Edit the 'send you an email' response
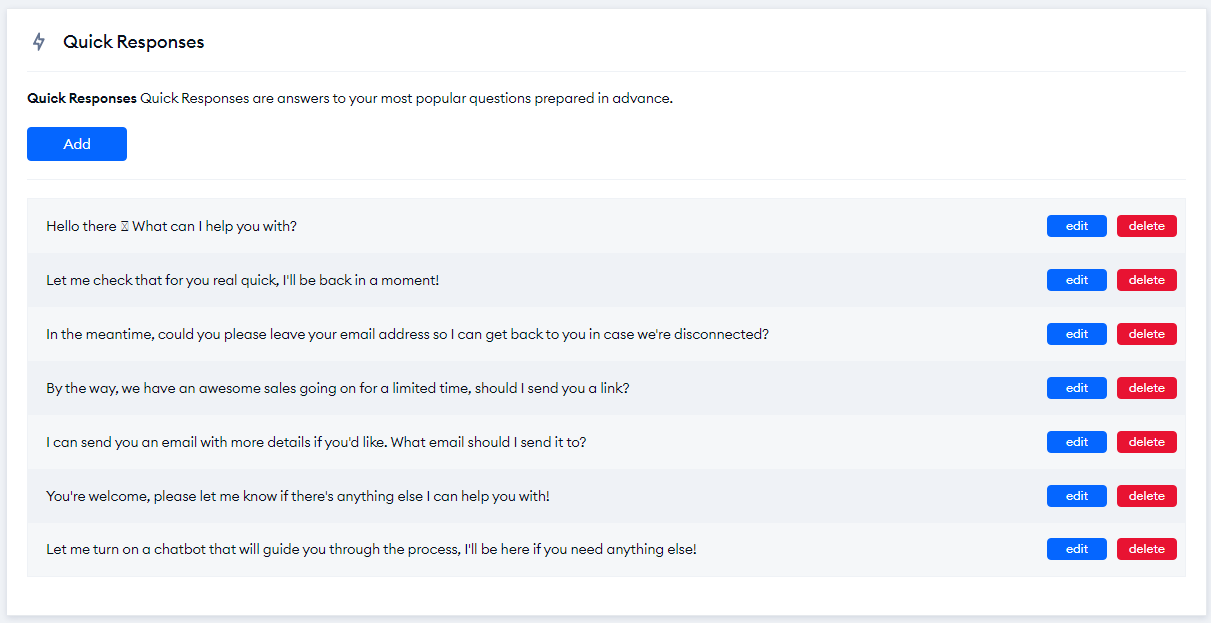The width and height of the screenshot is (1211, 623). coord(1076,442)
